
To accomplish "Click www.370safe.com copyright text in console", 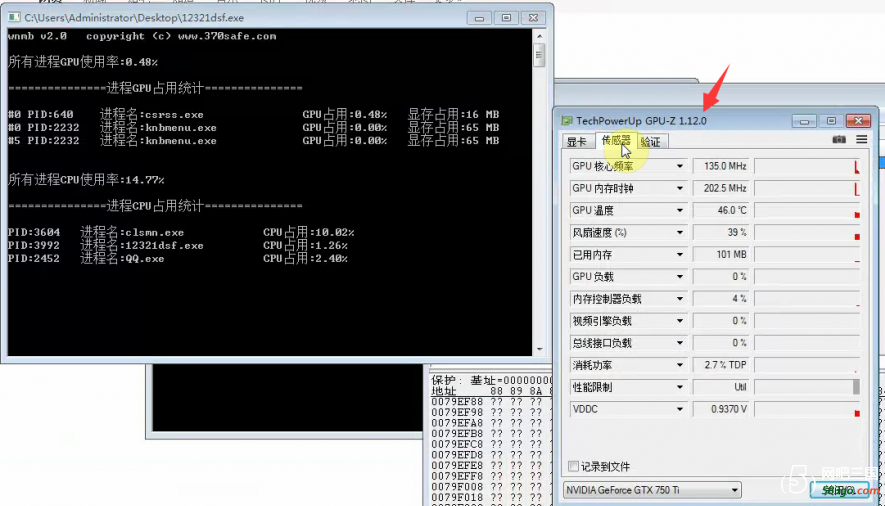I will [227, 36].
